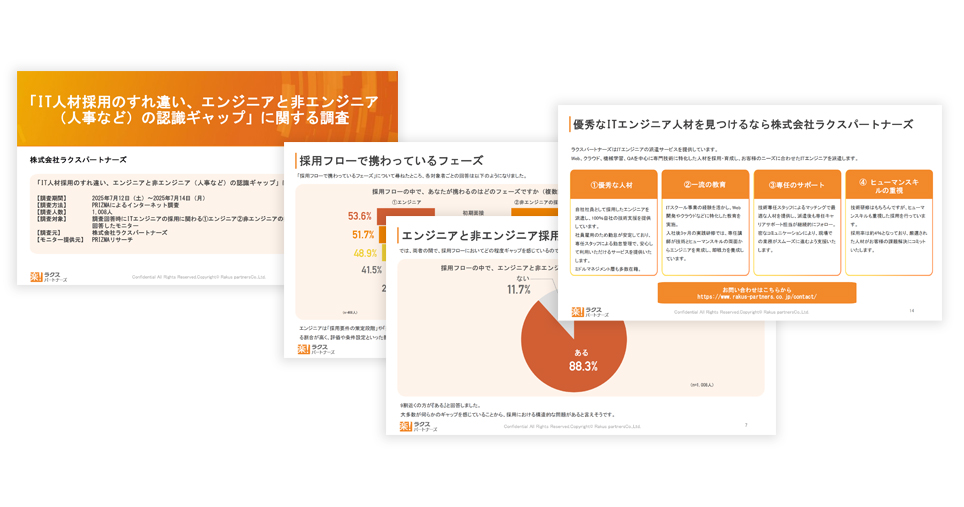Click the Rakus logo on the 優秀なITエンジニア slide
964x507 pixels.
[x=590, y=312]
